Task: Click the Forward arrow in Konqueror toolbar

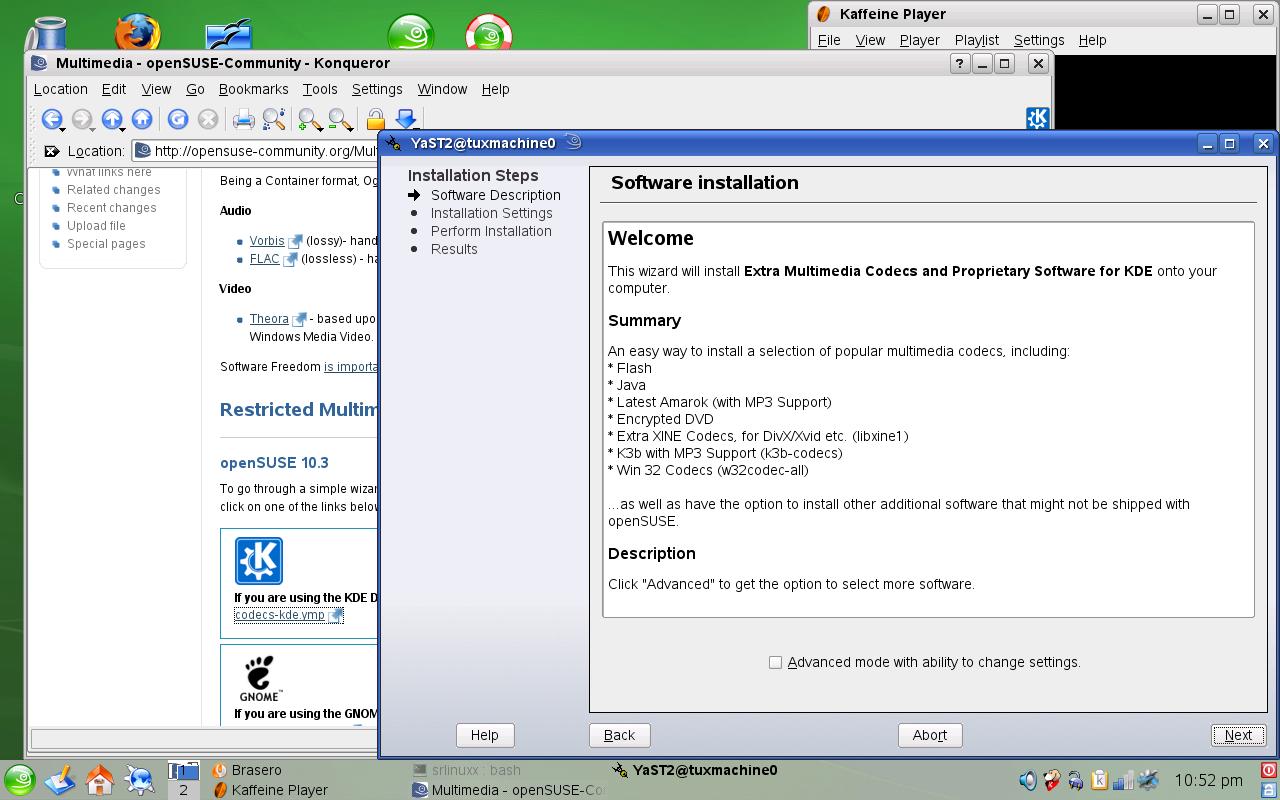Action: pyautogui.click(x=81, y=119)
